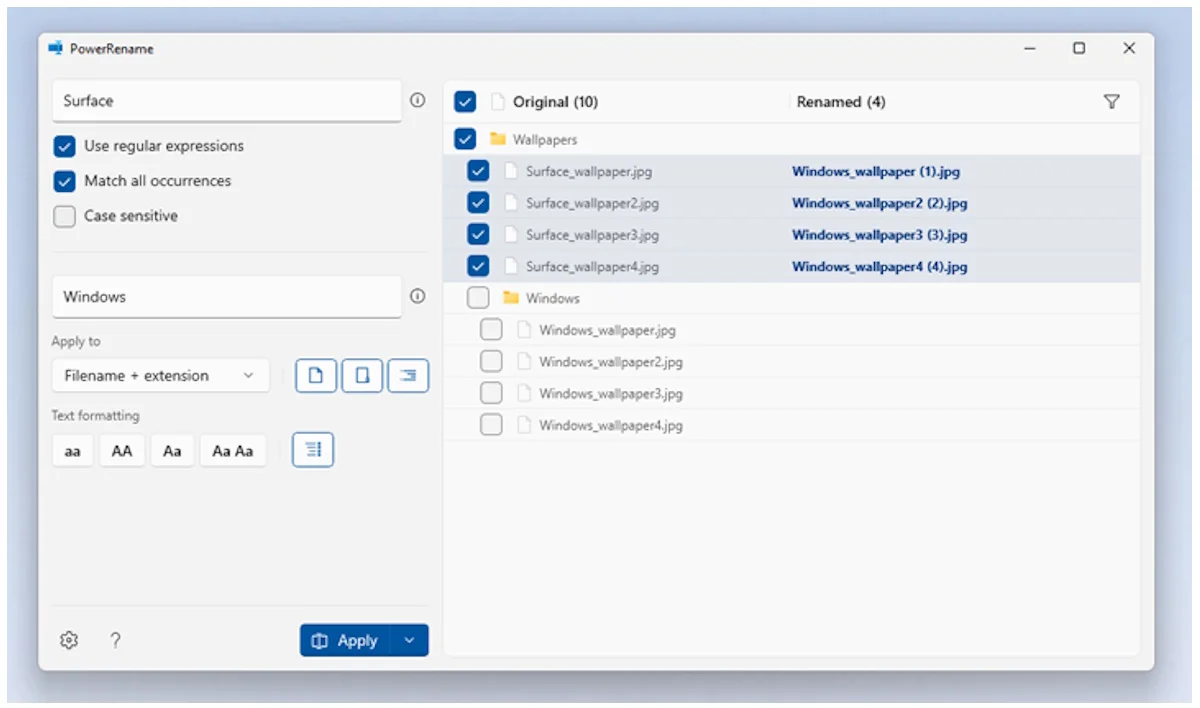Click the PowerRename app icon in title bar
The height and width of the screenshot is (708, 1200).
click(x=56, y=48)
